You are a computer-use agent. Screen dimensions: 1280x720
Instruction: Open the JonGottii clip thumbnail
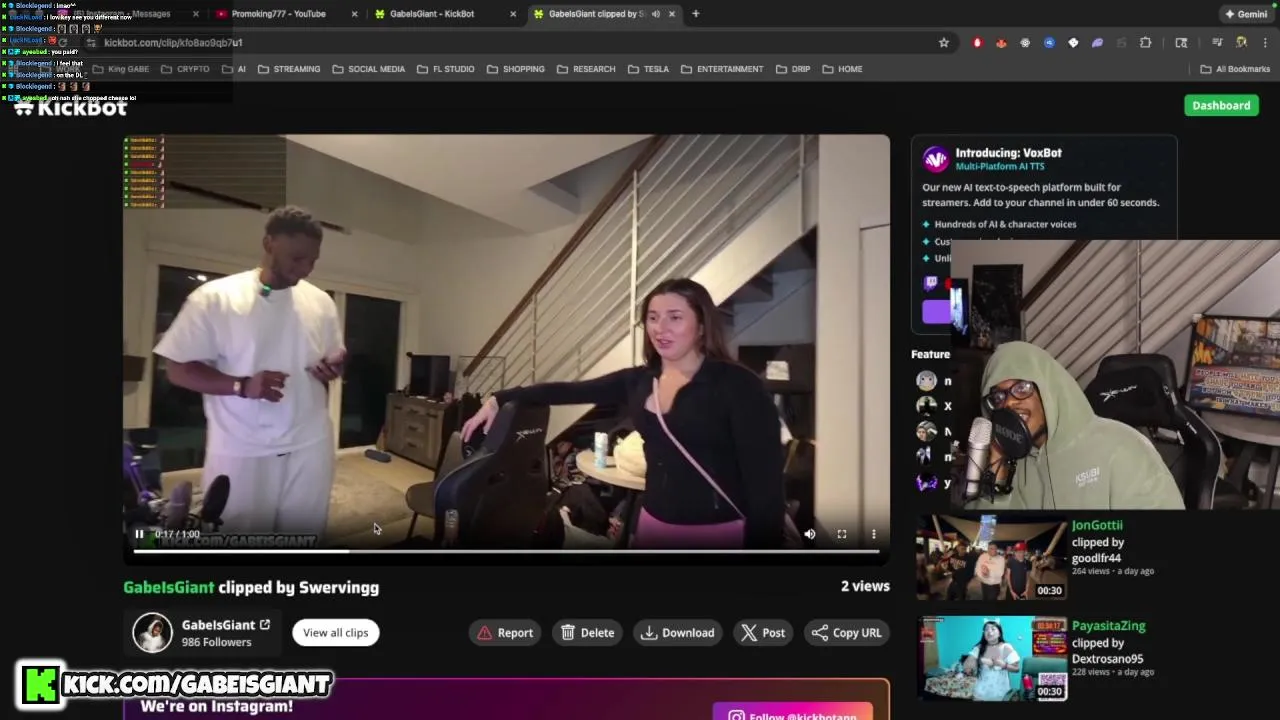point(991,558)
